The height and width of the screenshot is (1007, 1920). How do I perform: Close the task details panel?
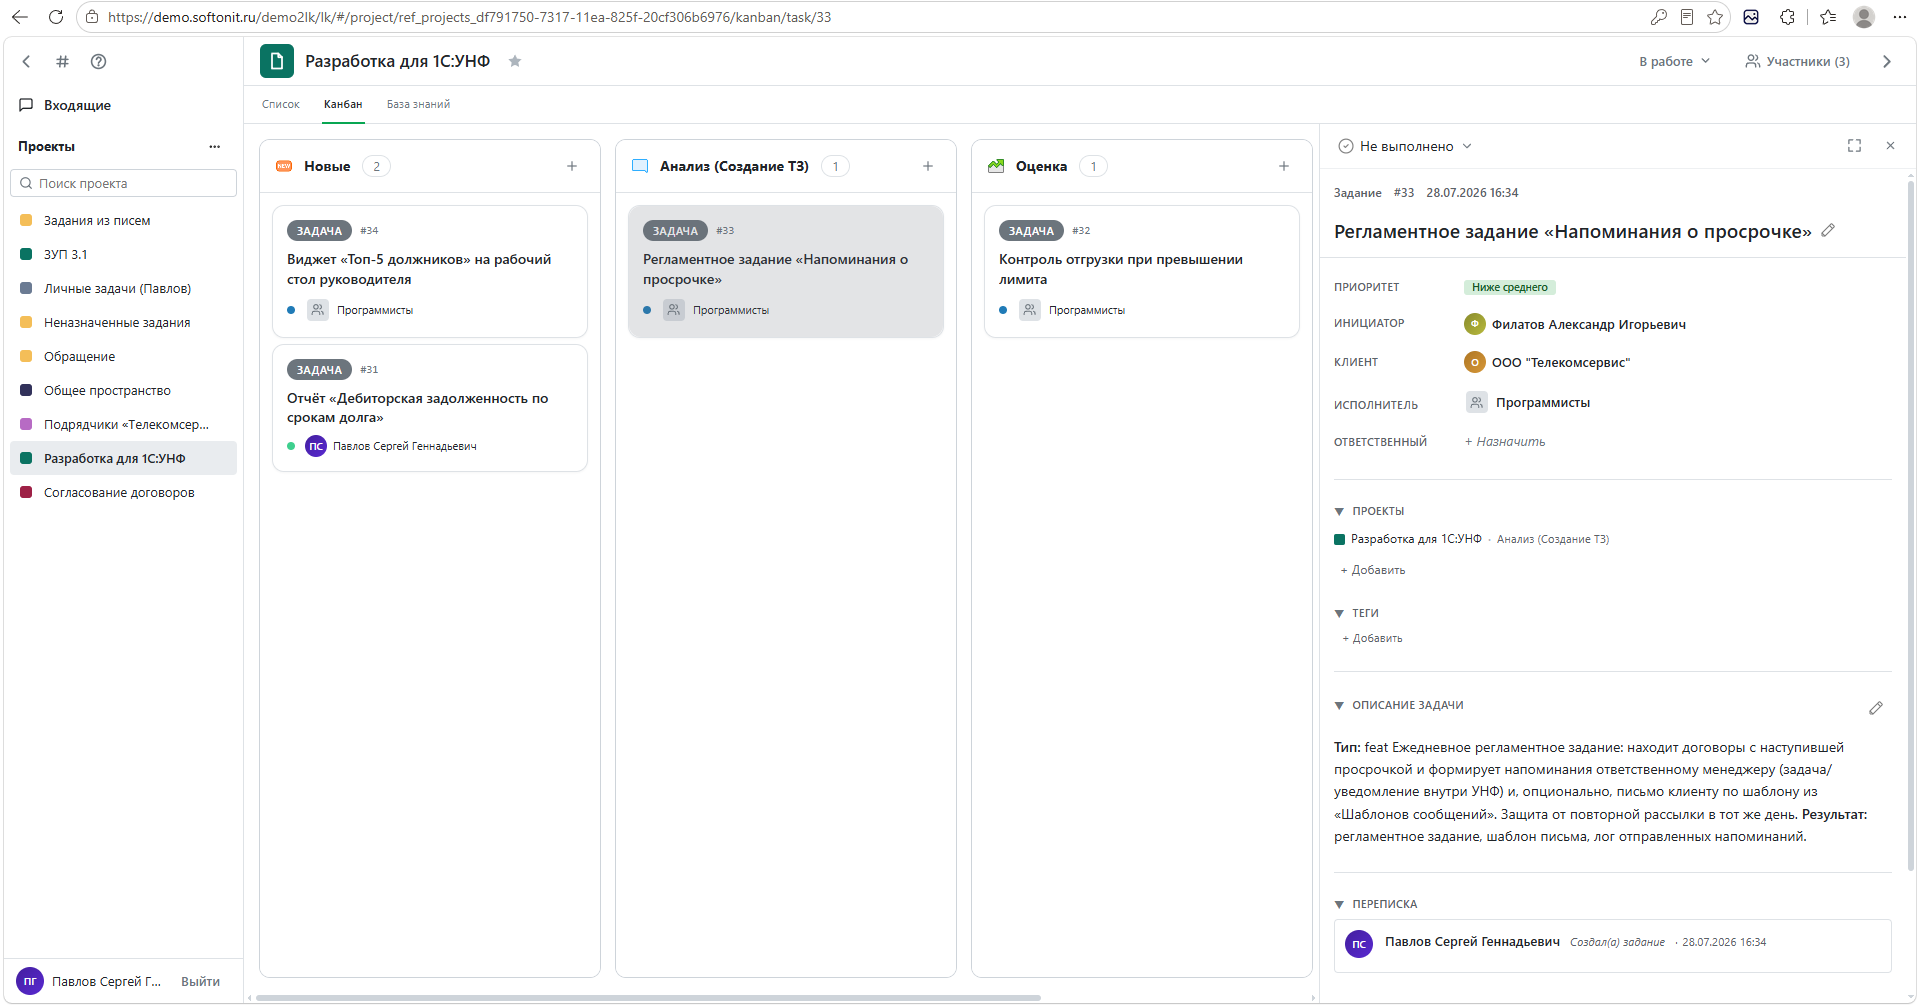(1890, 146)
